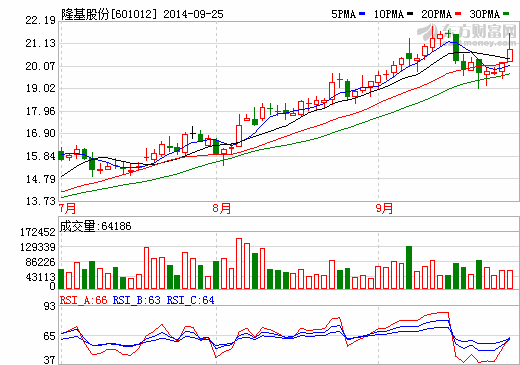Click the RSI_A:66 indicator label
The image size is (520, 365).
(83, 300)
